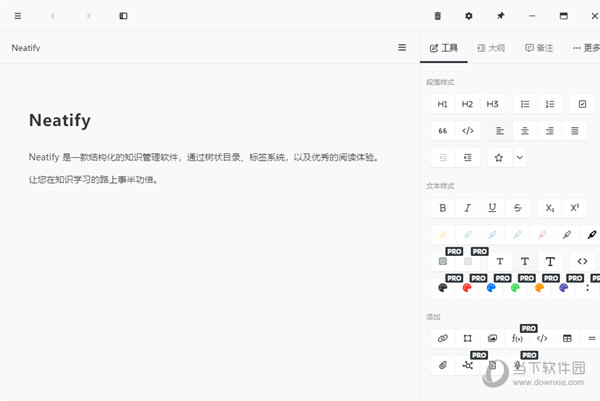Insert a numbered list

550,104
